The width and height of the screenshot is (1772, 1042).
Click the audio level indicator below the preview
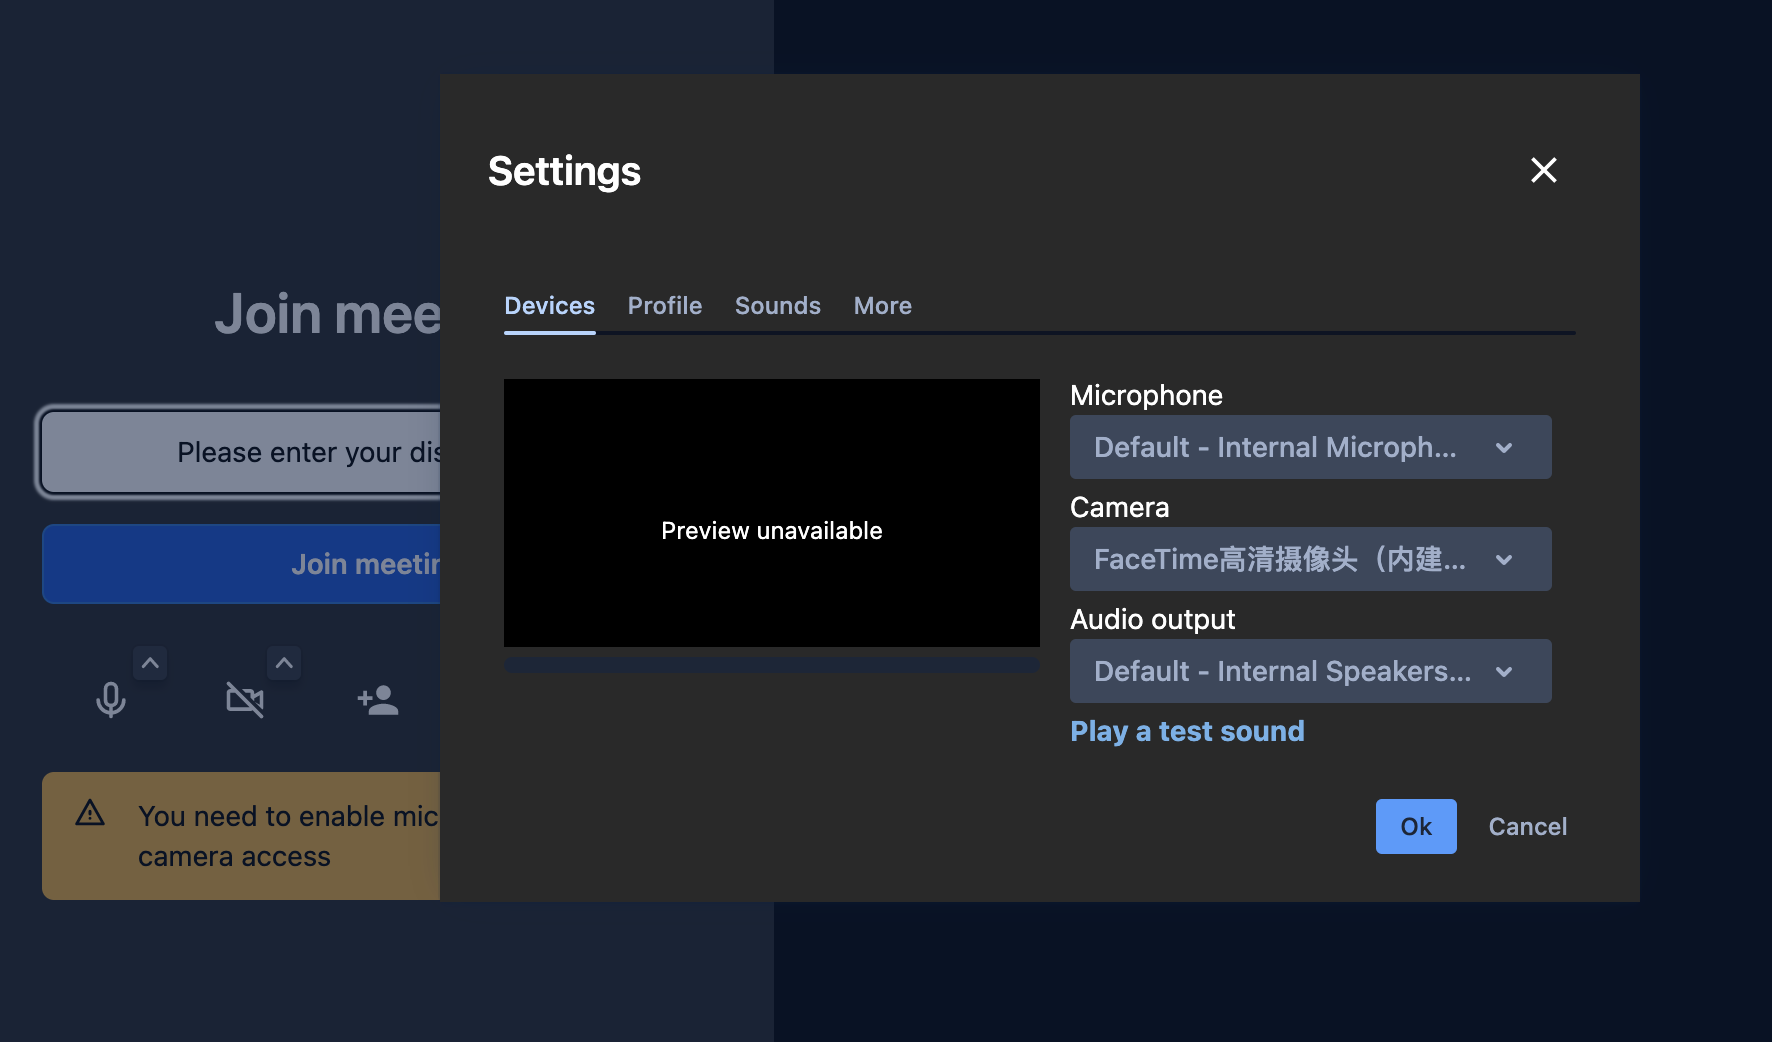pyautogui.click(x=771, y=665)
